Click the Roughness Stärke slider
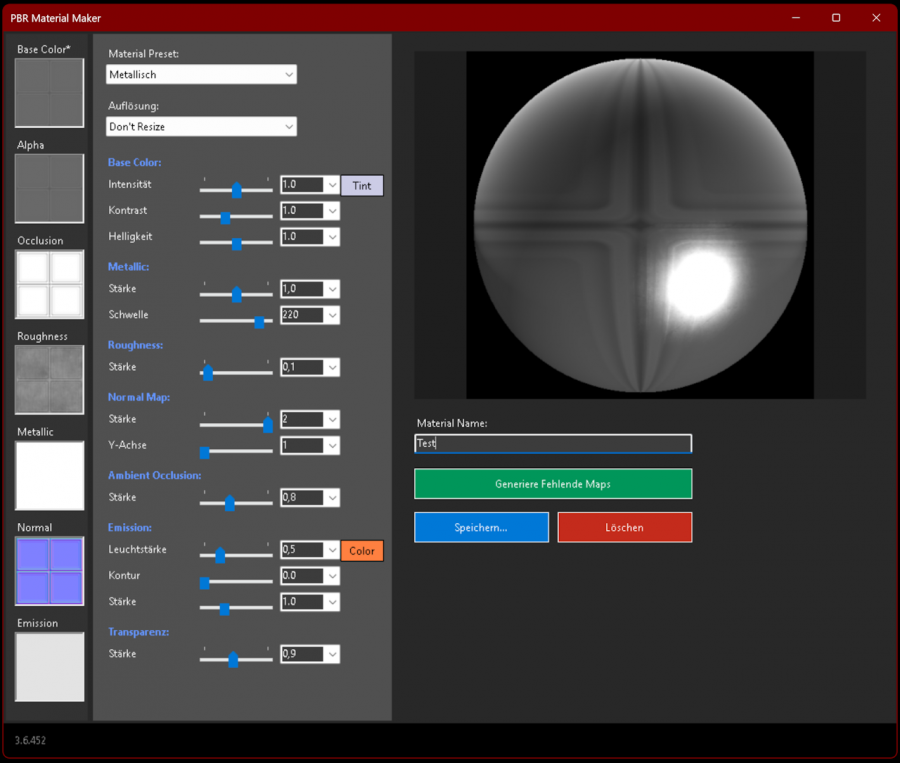This screenshot has width=900, height=763. point(236,373)
